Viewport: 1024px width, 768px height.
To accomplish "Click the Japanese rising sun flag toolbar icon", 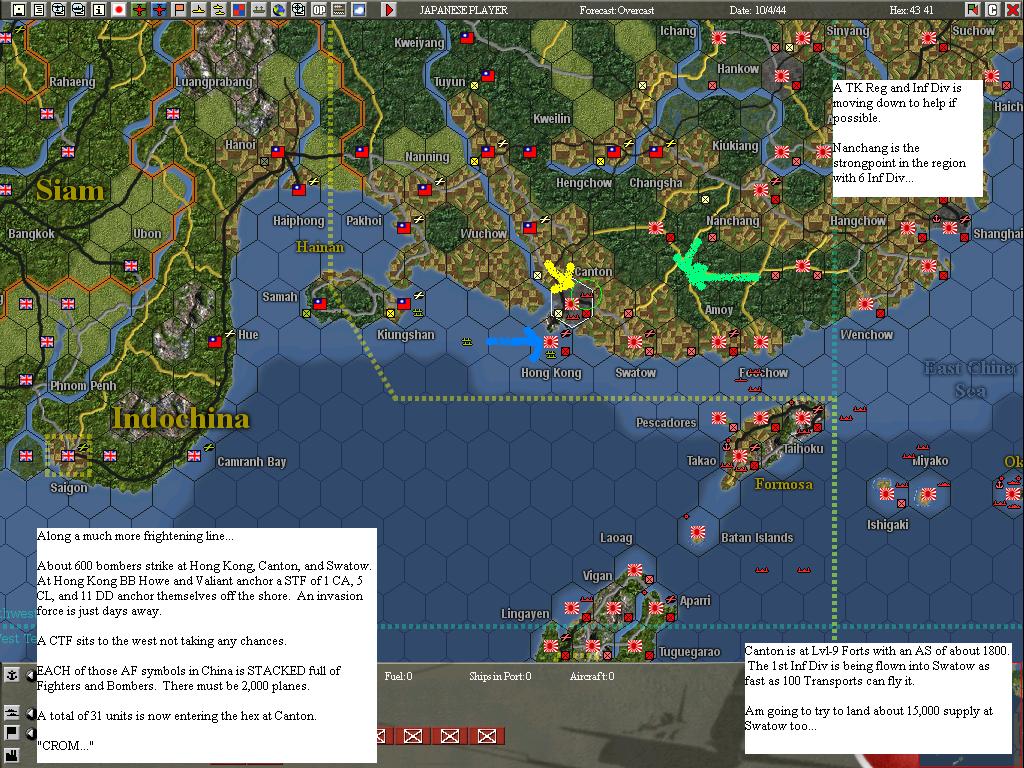I will [119, 10].
